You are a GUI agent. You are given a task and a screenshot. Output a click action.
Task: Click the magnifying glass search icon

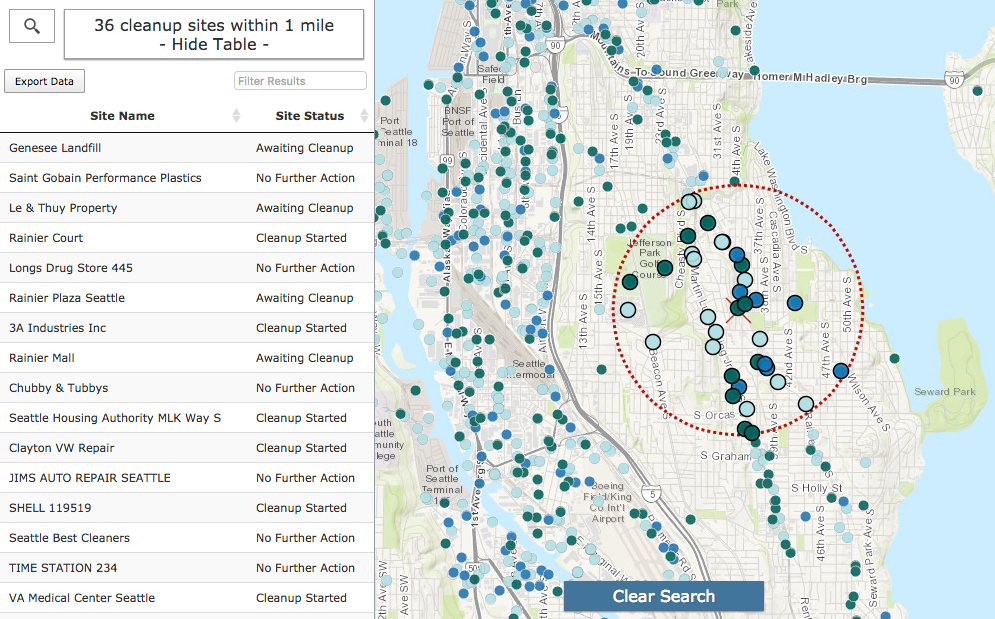coord(31,26)
